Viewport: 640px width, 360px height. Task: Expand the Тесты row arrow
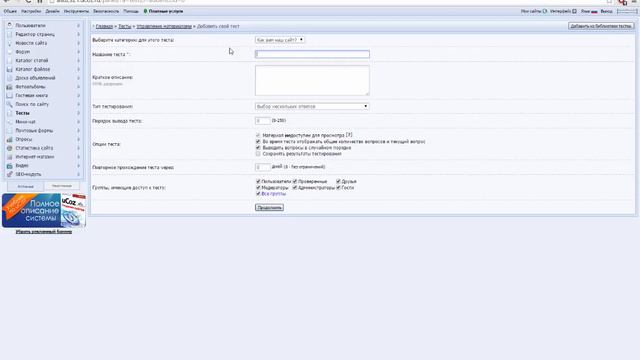[78, 113]
